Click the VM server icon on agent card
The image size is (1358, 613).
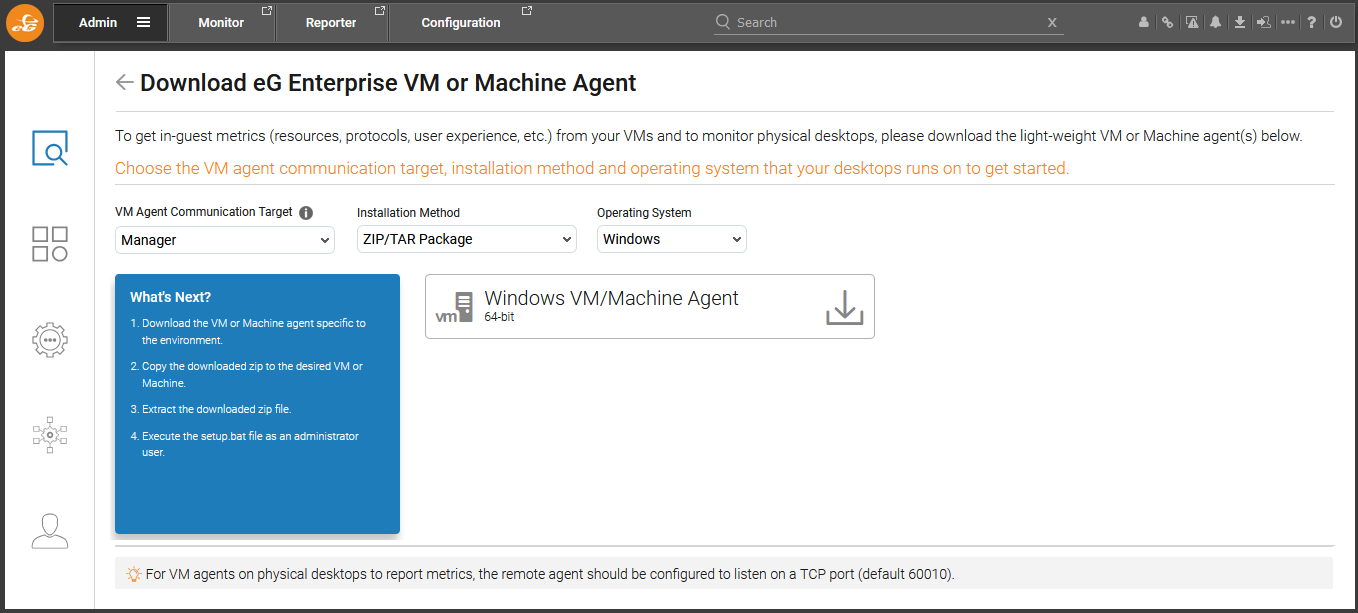coord(455,307)
